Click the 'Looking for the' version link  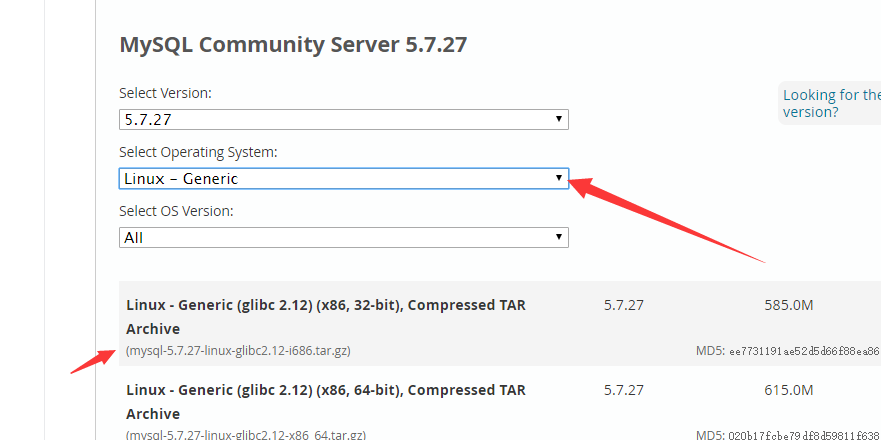point(832,103)
